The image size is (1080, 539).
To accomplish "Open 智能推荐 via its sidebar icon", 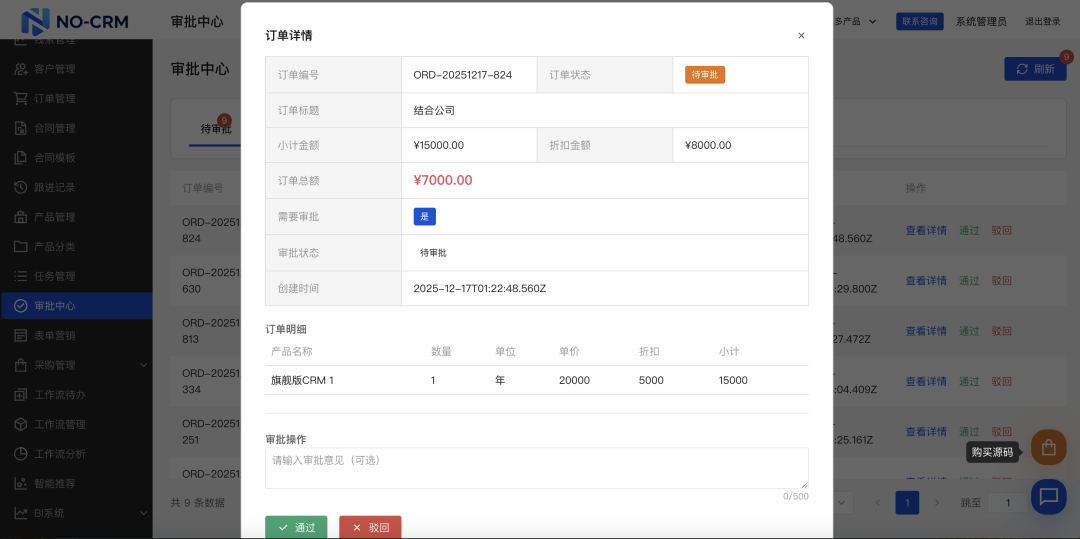I will [21, 483].
